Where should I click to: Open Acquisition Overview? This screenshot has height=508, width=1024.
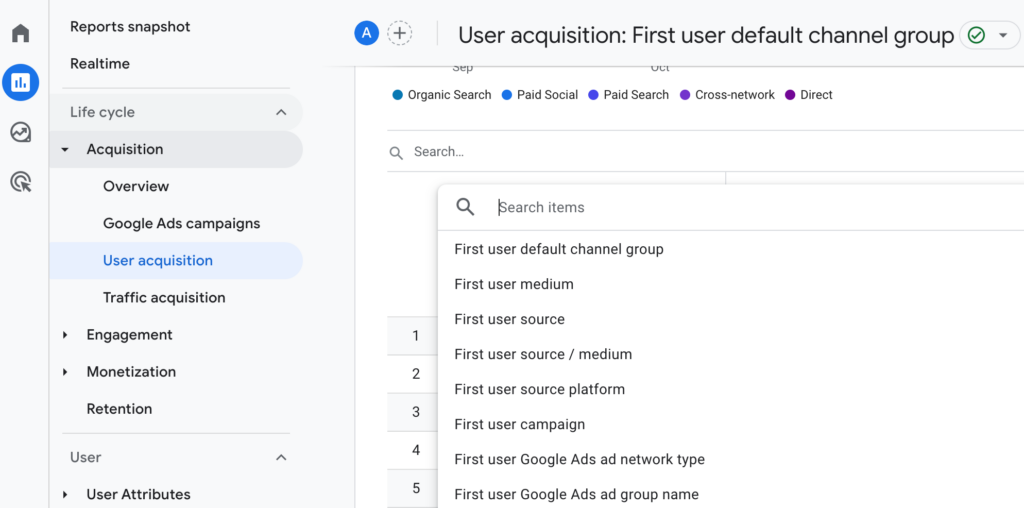136,186
